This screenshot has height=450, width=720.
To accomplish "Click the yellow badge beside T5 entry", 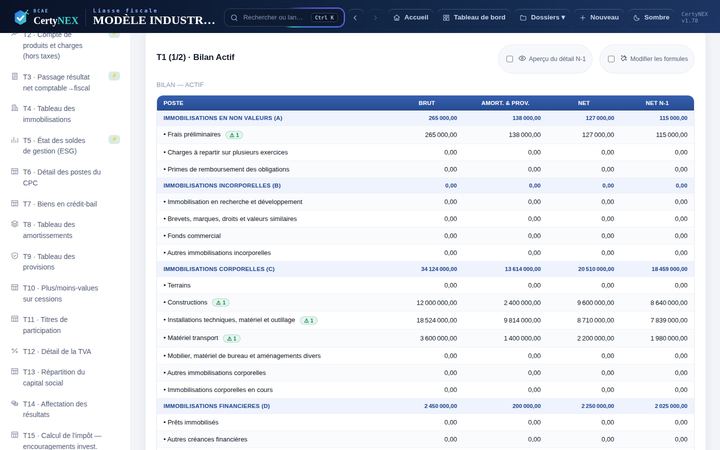I will coord(114,139).
